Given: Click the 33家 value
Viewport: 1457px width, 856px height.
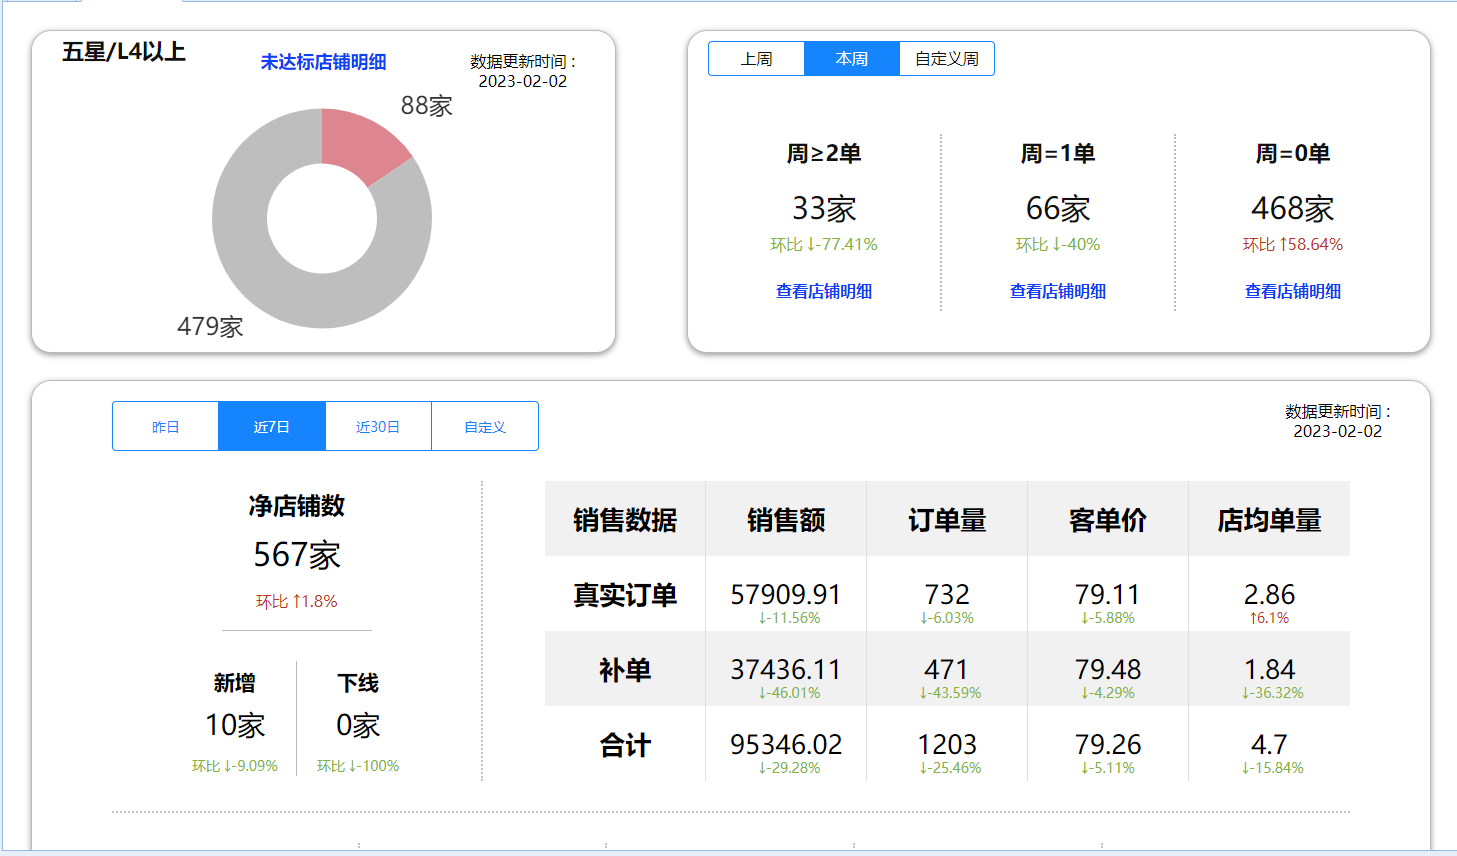Looking at the screenshot, I should pos(824,208).
